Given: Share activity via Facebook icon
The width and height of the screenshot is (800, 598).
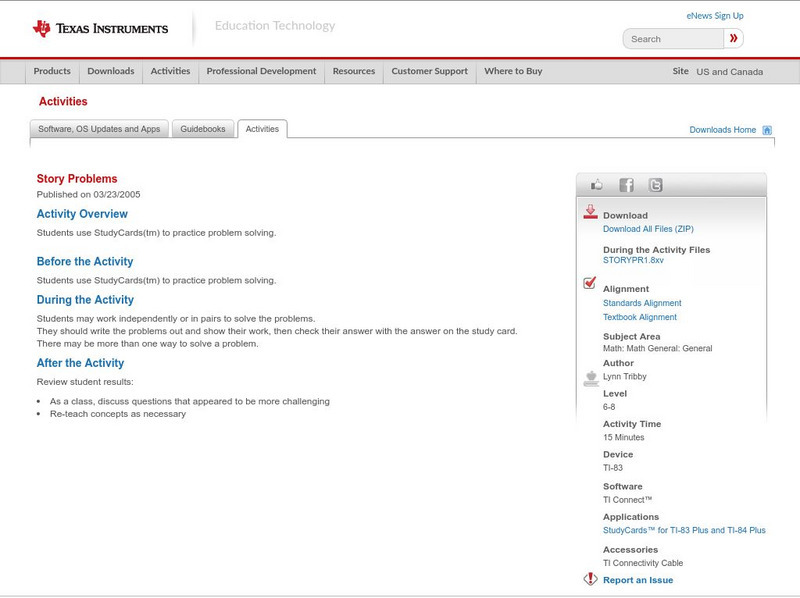Looking at the screenshot, I should (626, 185).
